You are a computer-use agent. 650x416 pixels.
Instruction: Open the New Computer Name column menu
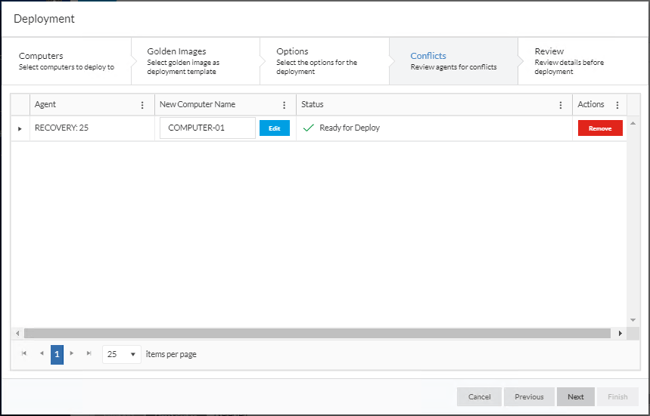click(x=284, y=105)
